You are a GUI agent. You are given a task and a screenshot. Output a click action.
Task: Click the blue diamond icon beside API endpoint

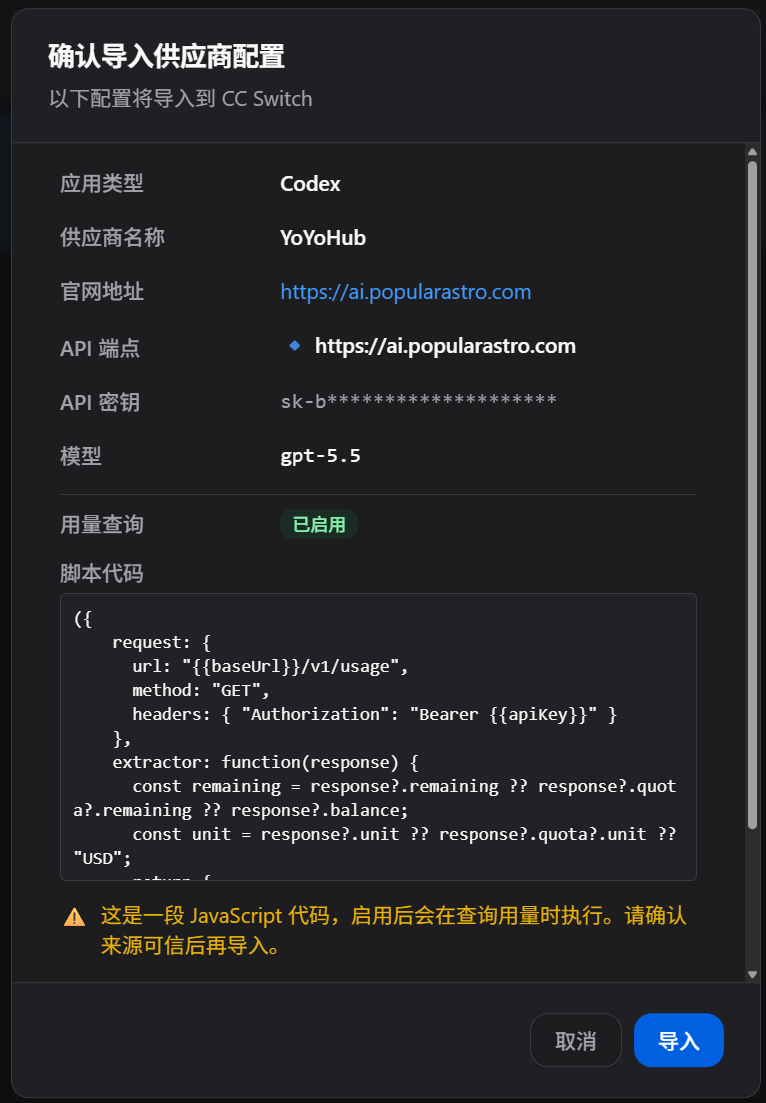295,345
